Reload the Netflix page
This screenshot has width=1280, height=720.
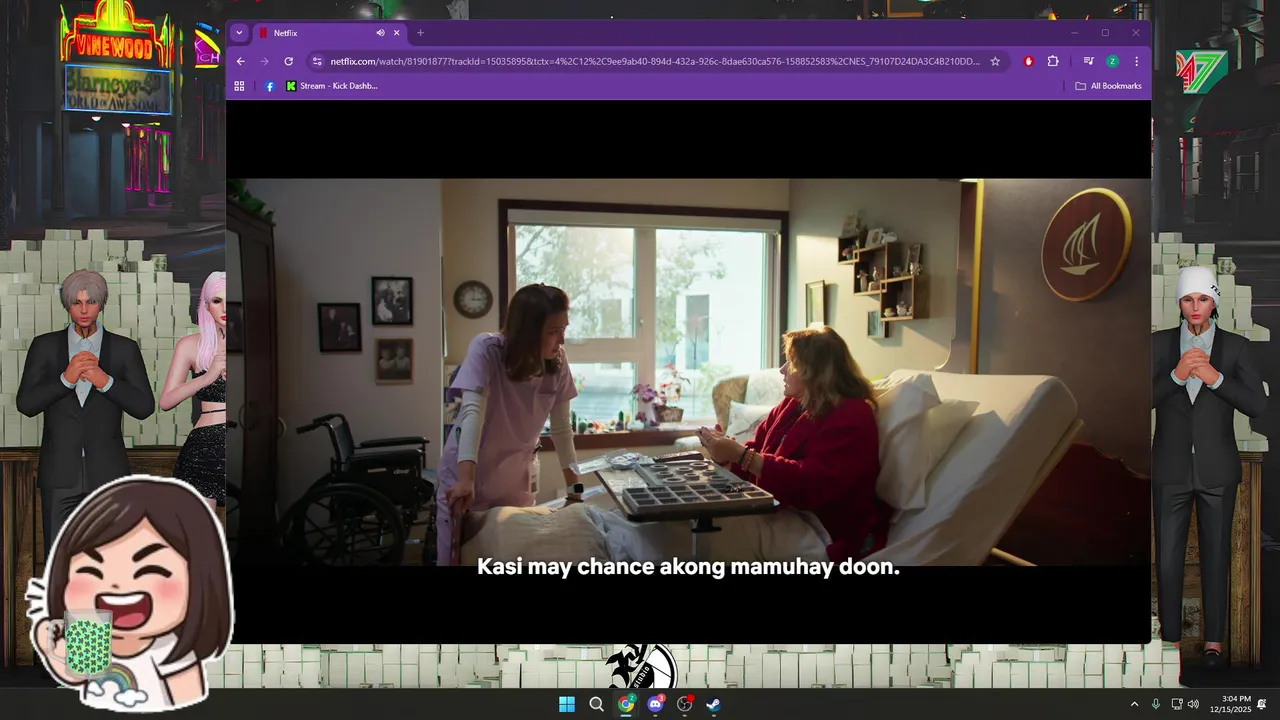click(x=289, y=61)
